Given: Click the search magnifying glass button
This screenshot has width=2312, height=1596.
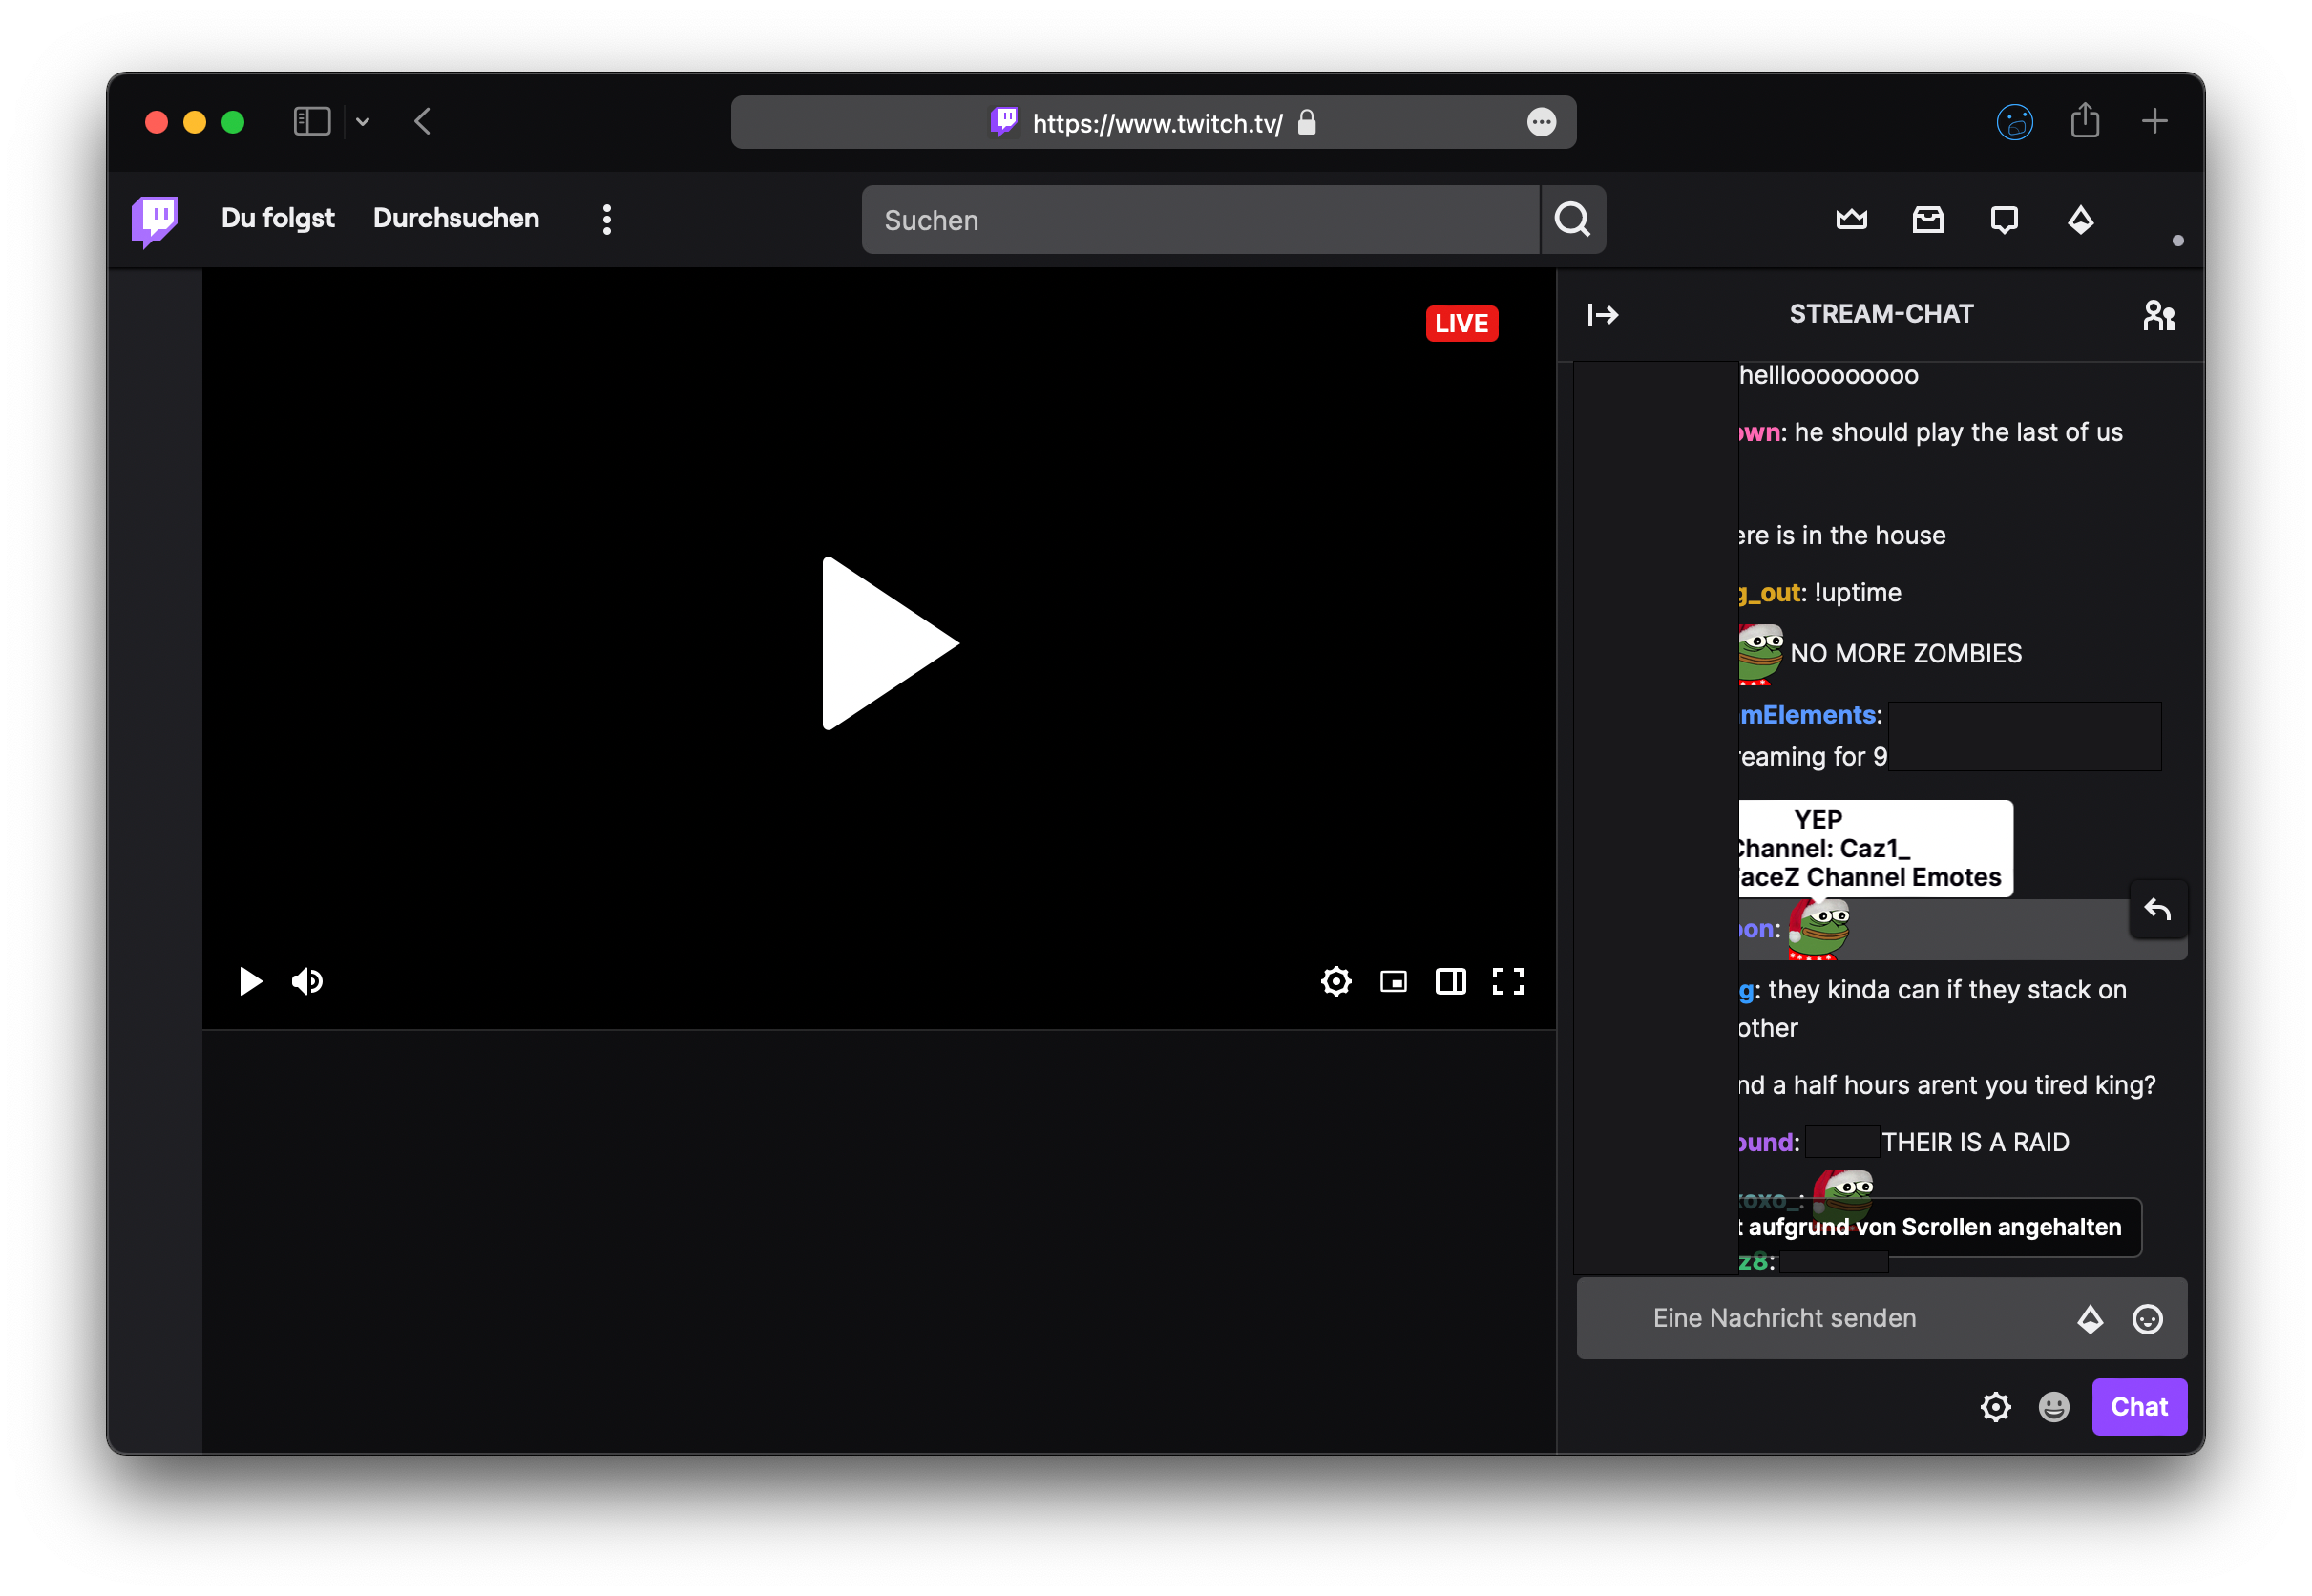Looking at the screenshot, I should pos(1572,219).
